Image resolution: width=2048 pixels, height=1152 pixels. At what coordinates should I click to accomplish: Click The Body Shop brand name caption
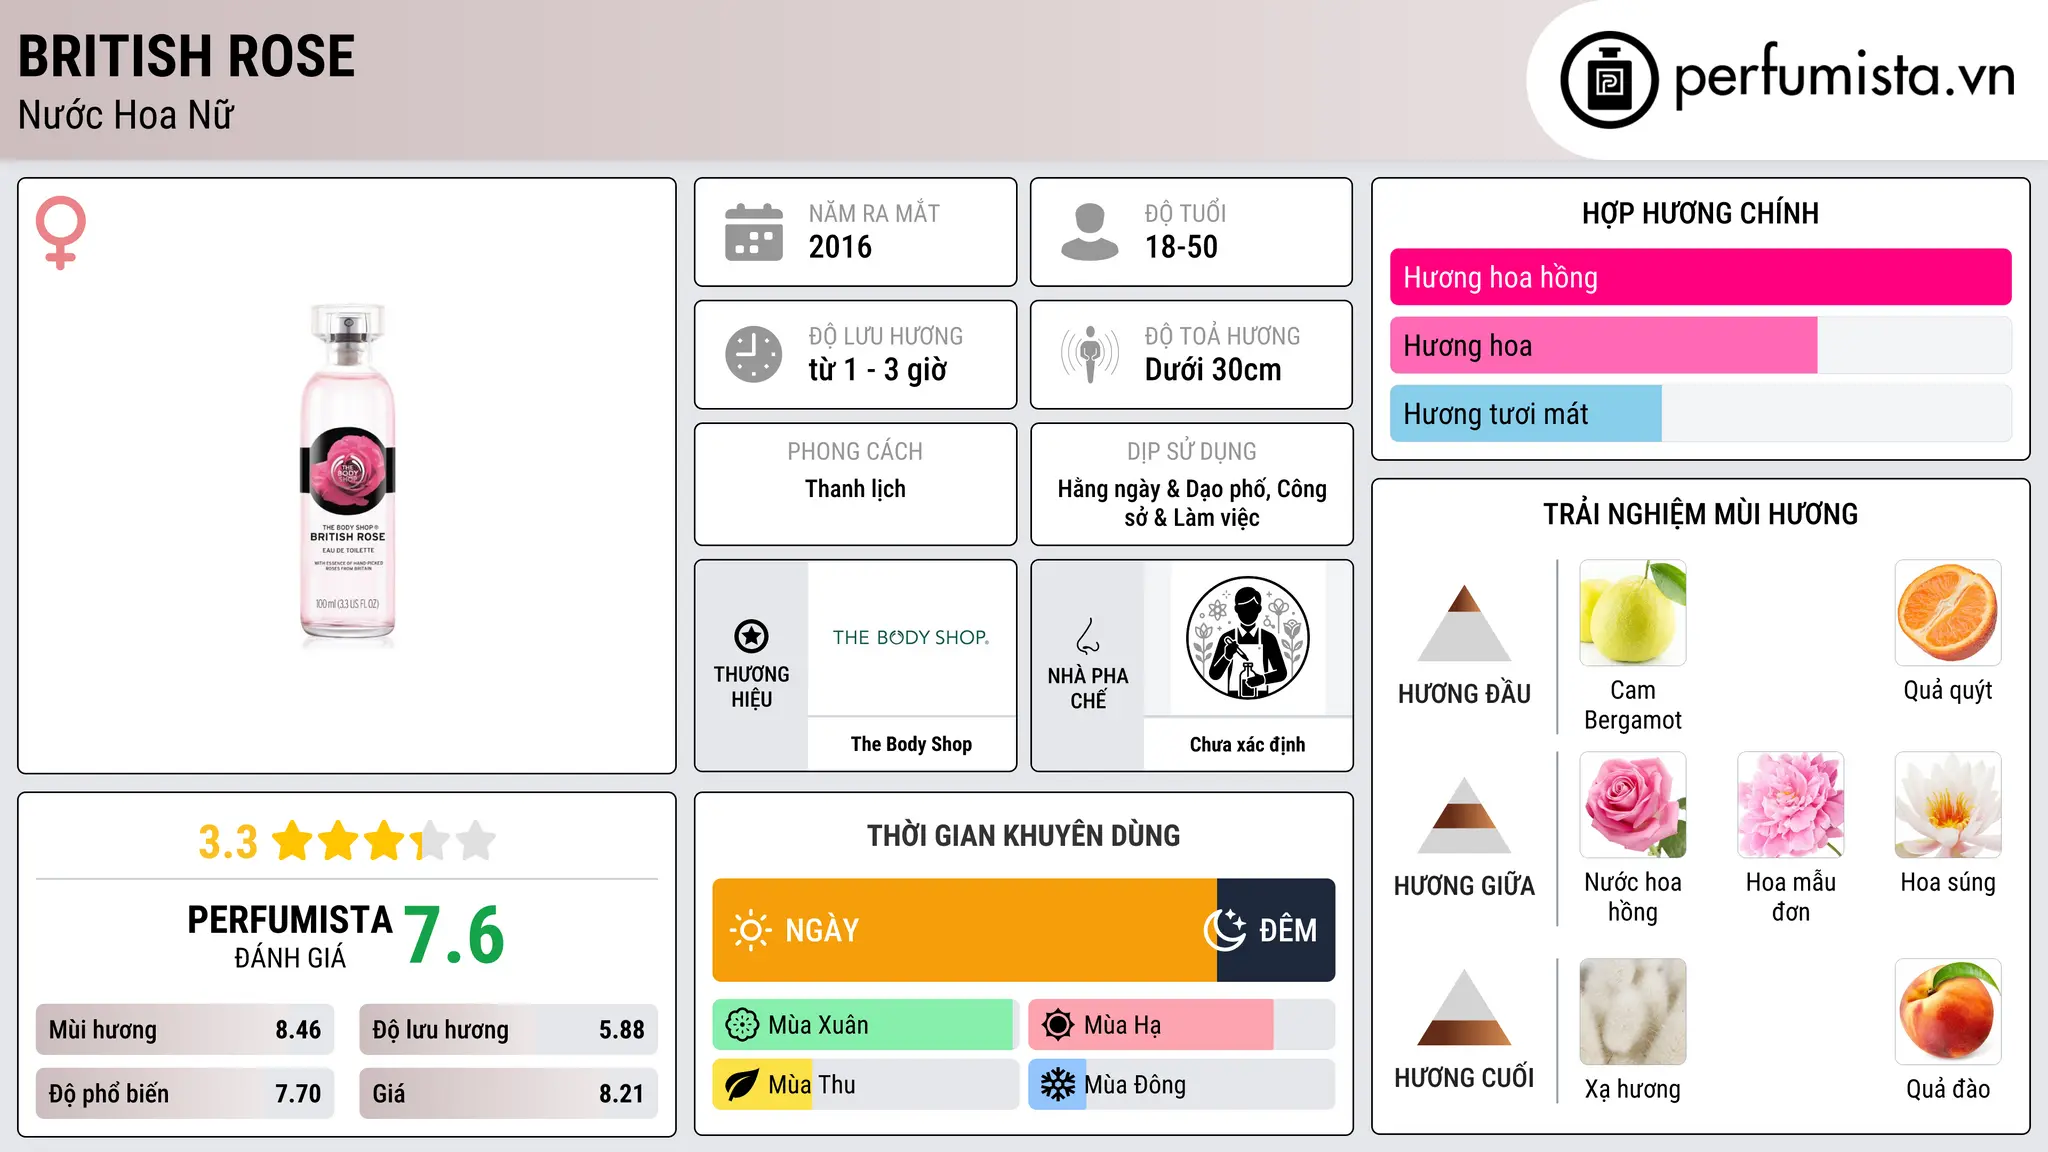(x=911, y=744)
